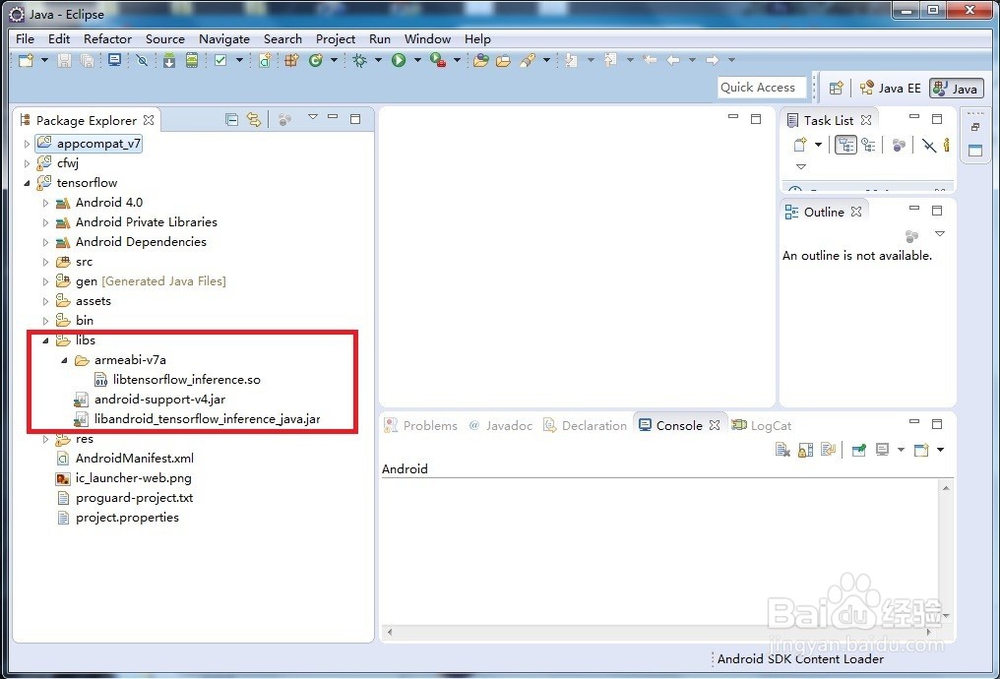Toggle Focus on Workweek in Task List
1000x679 pixels.
(899, 145)
